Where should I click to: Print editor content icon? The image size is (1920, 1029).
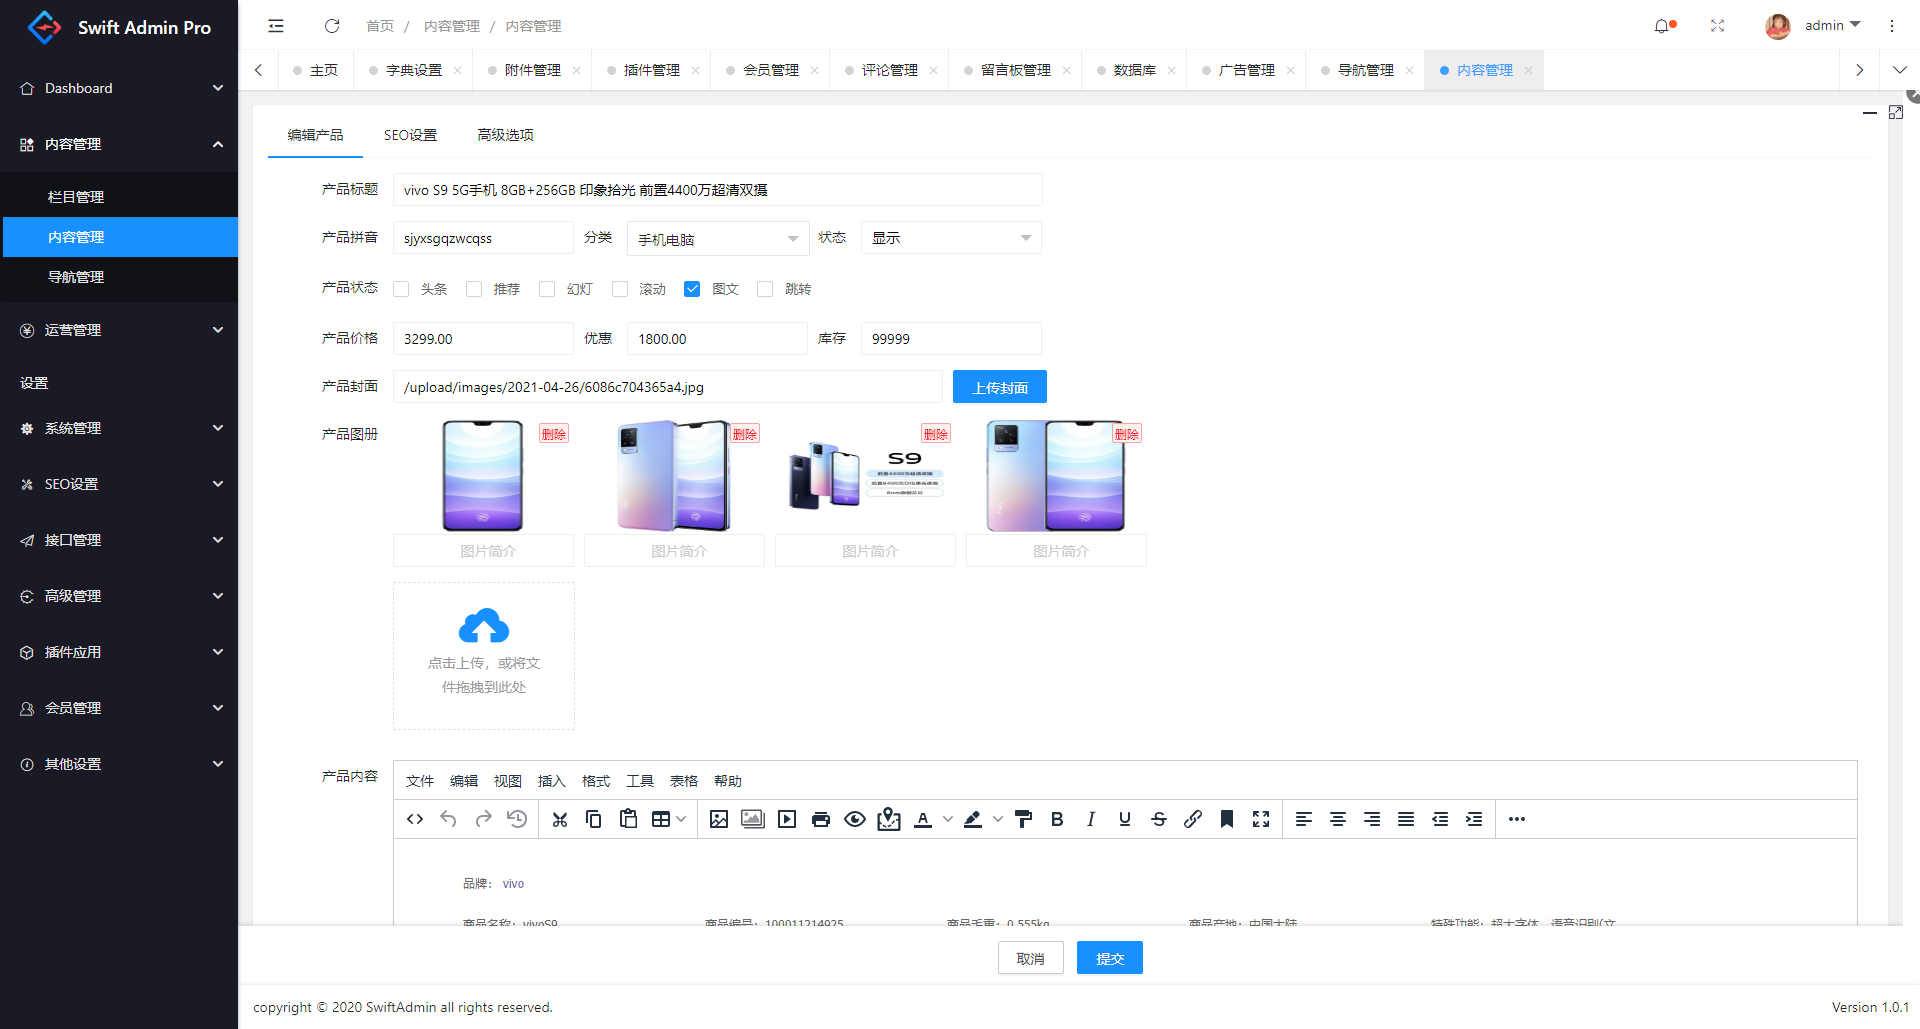(821, 819)
